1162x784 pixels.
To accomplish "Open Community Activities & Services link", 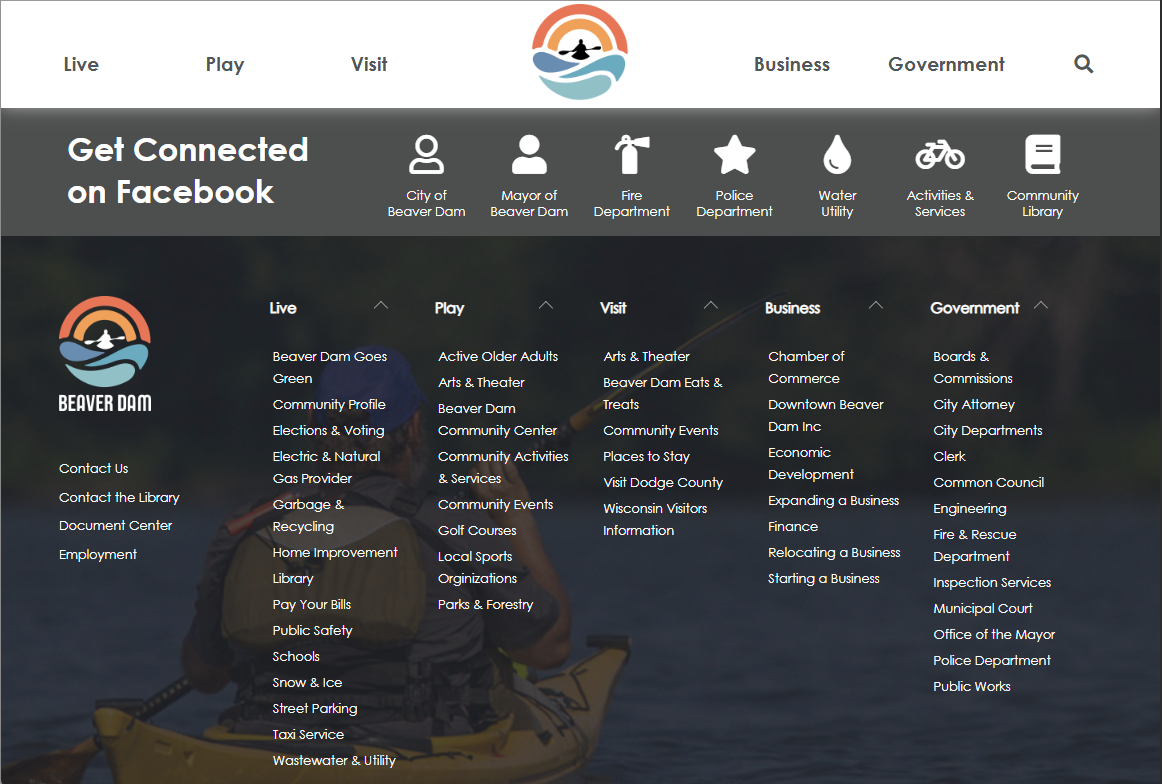I will tap(503, 468).
